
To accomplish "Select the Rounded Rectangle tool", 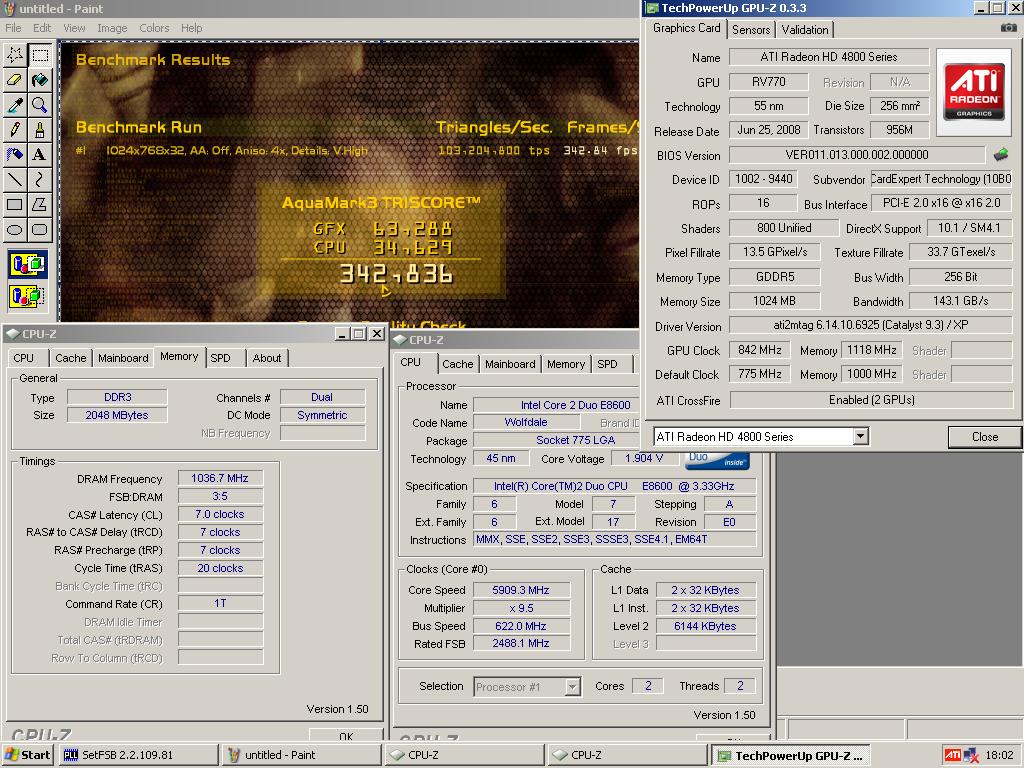I will click(40, 229).
